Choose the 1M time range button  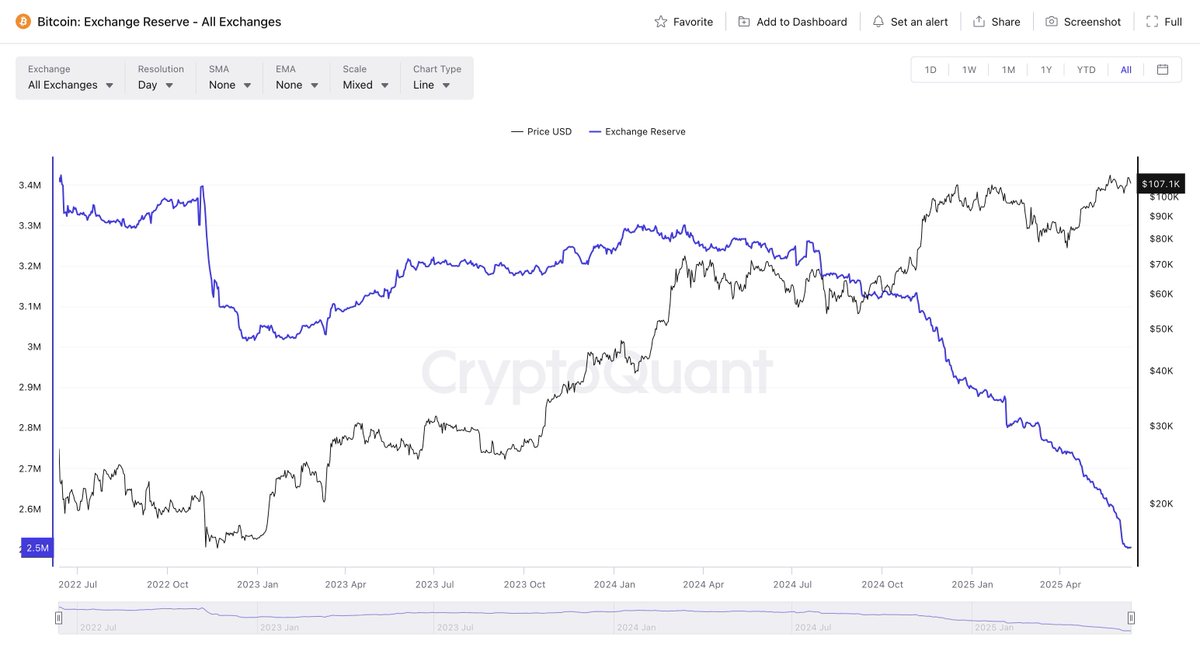click(1008, 69)
